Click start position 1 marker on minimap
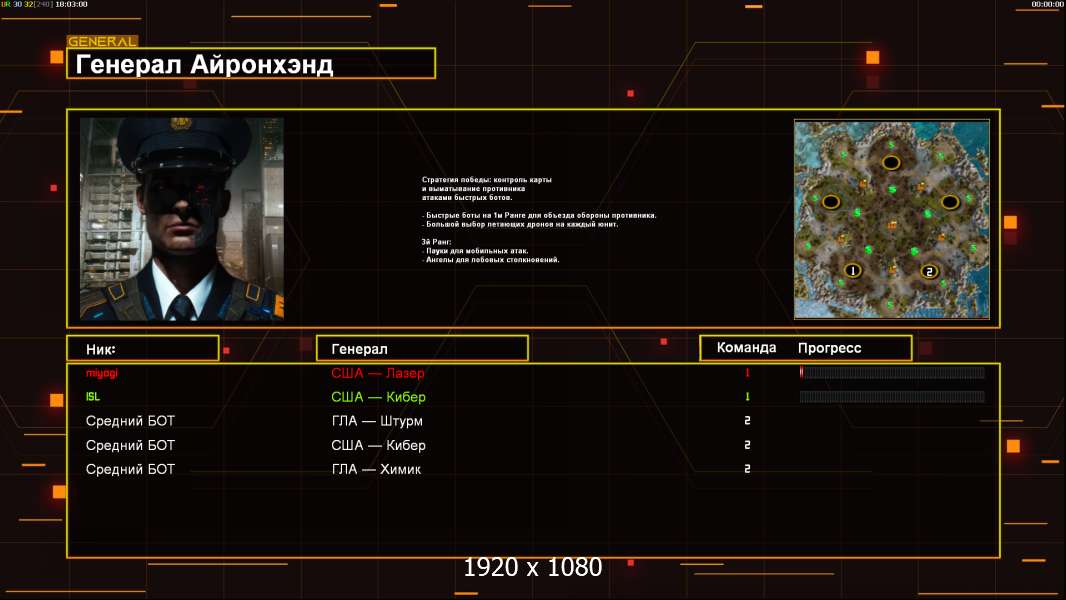This screenshot has height=600, width=1066. 853,270
